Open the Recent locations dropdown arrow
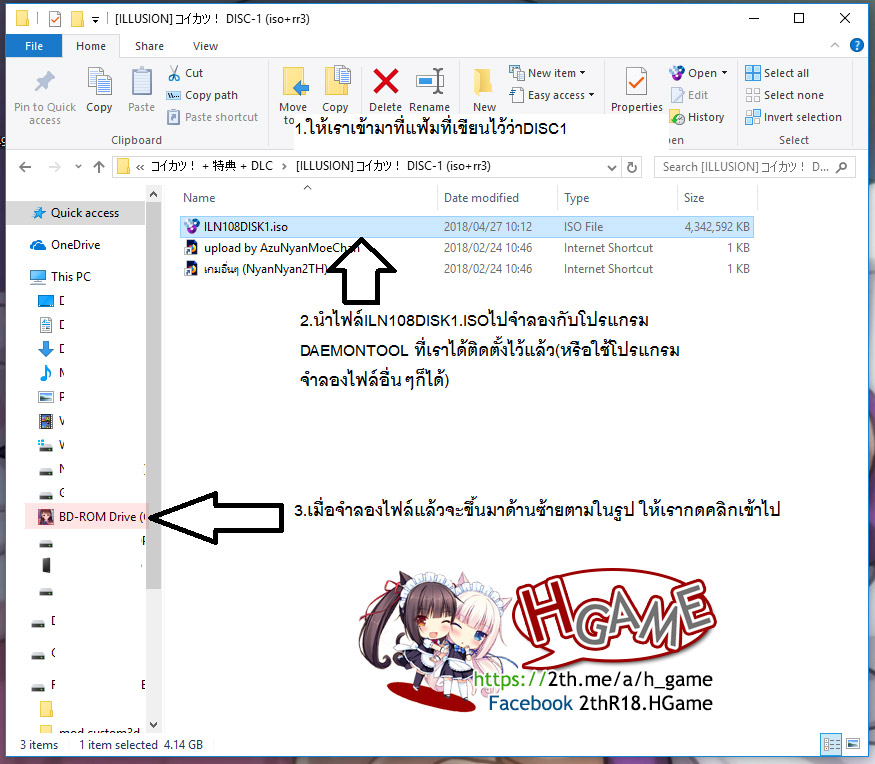 (x=78, y=167)
